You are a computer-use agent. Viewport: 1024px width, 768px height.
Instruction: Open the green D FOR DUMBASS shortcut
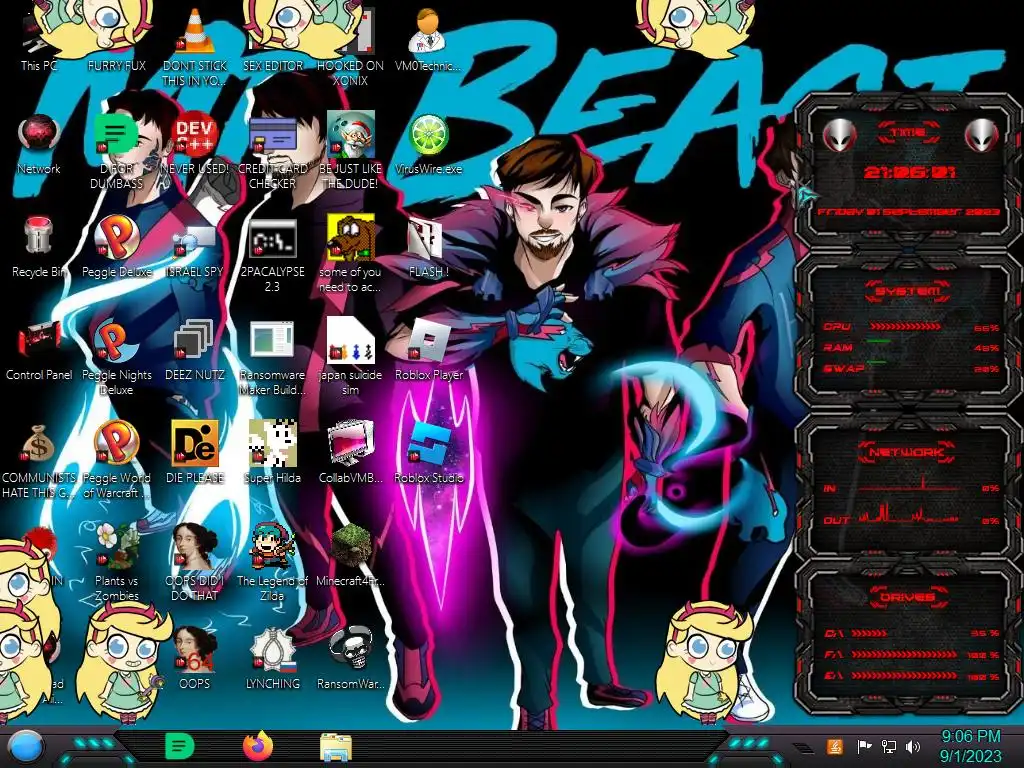[116, 152]
